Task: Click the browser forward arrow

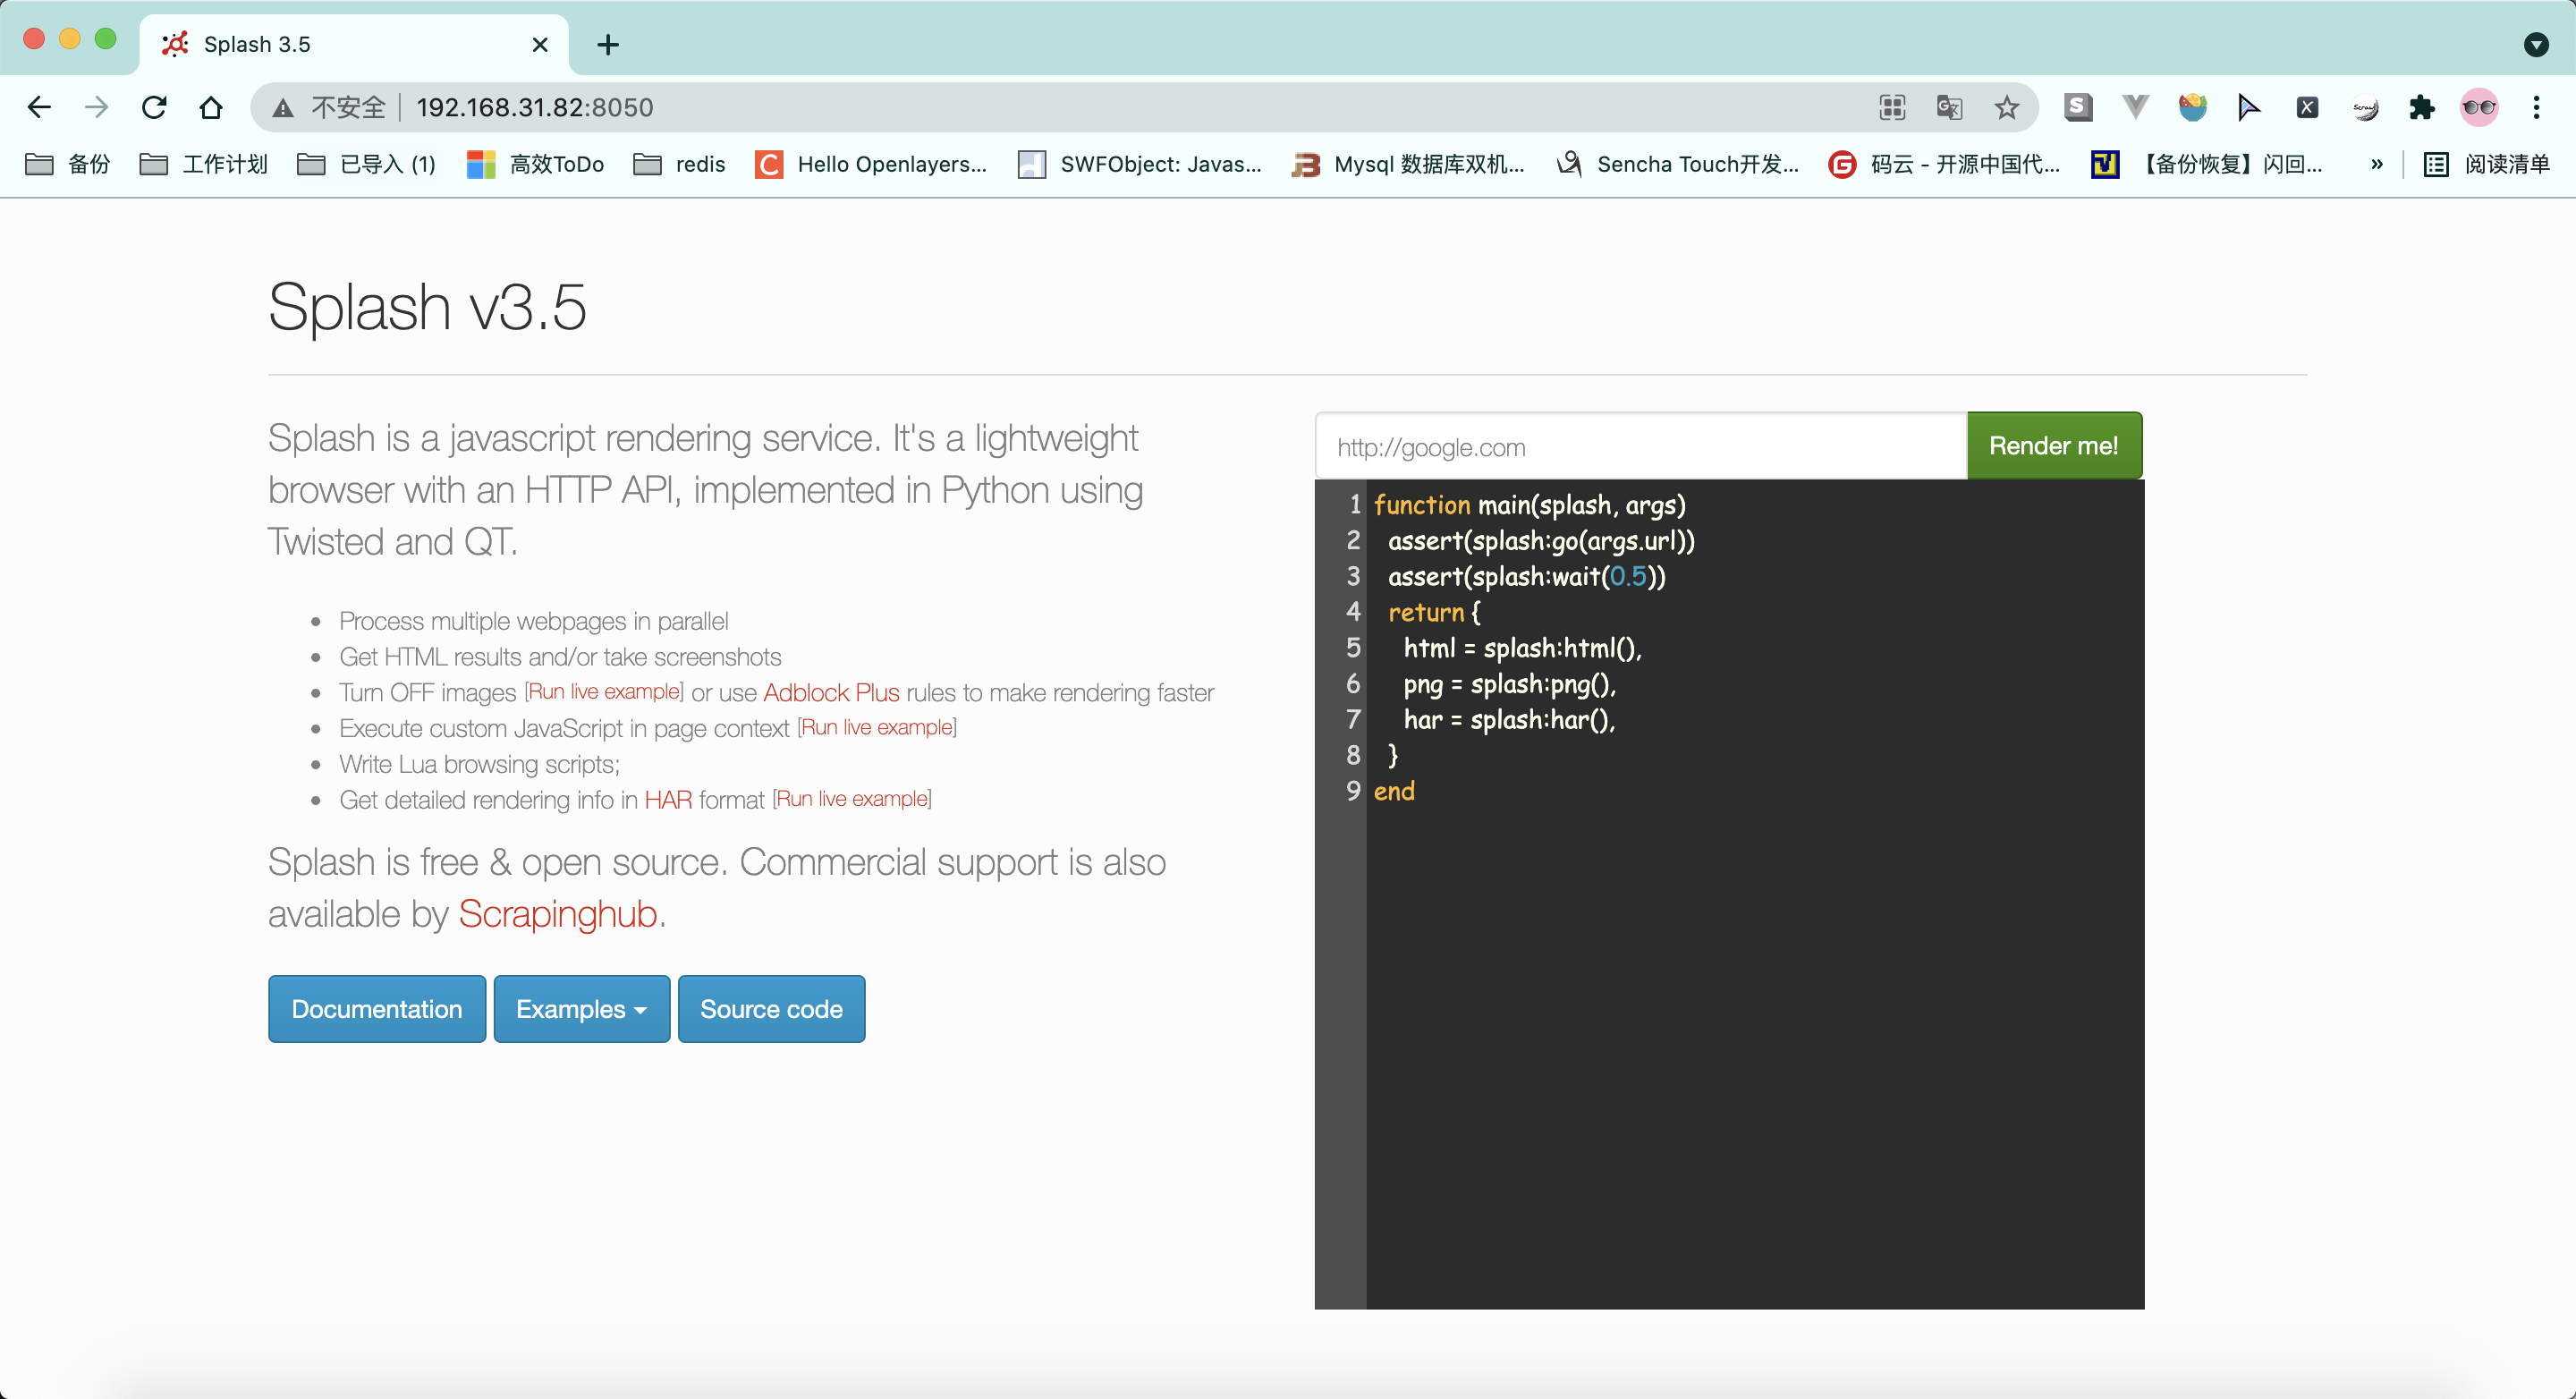Action: coord(96,107)
